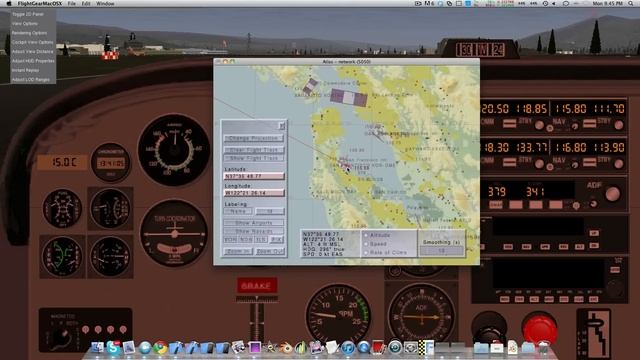The width and height of the screenshot is (640, 360).
Task: Open the Trash in the Dock
Action: pyautogui.click(x=543, y=347)
